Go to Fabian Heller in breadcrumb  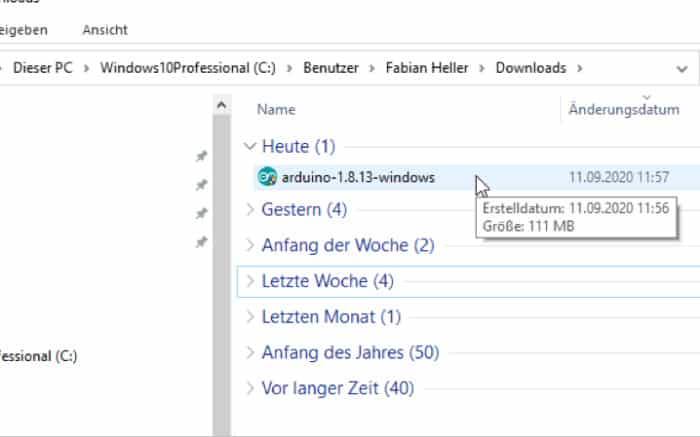click(x=427, y=68)
